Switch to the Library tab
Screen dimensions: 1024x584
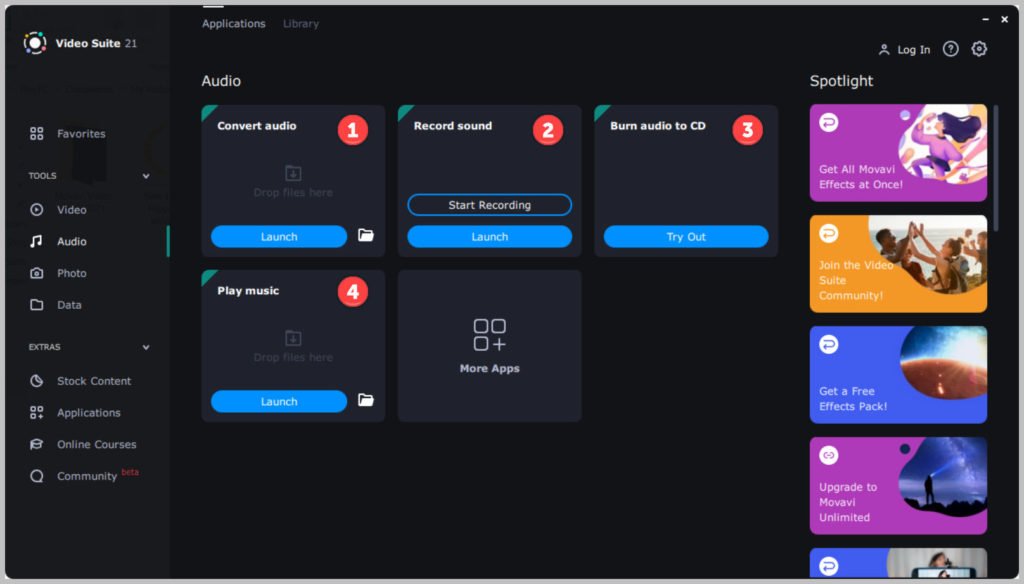coord(301,24)
